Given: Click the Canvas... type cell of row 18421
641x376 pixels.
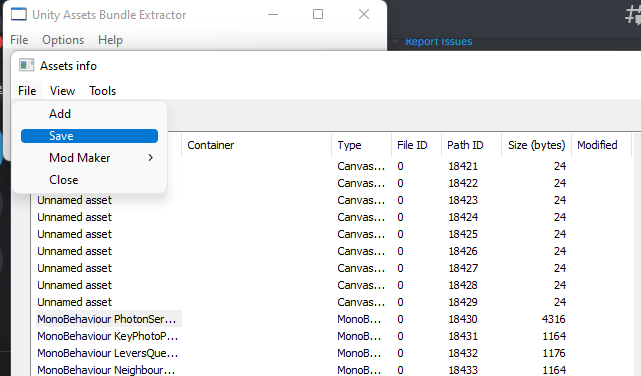Looking at the screenshot, I should 361,166.
